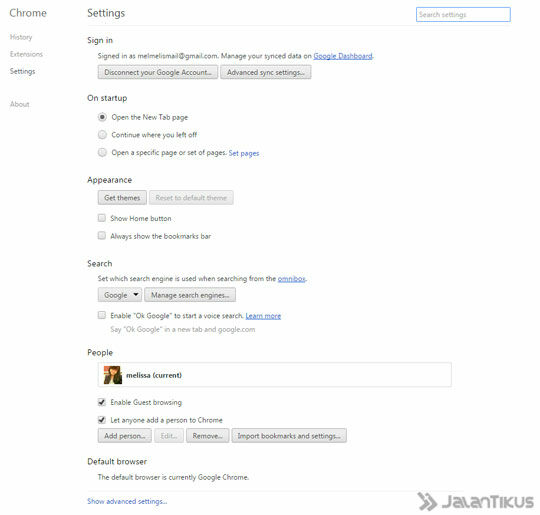Click the Add person button
The image size is (540, 515).
pyautogui.click(x=125, y=436)
